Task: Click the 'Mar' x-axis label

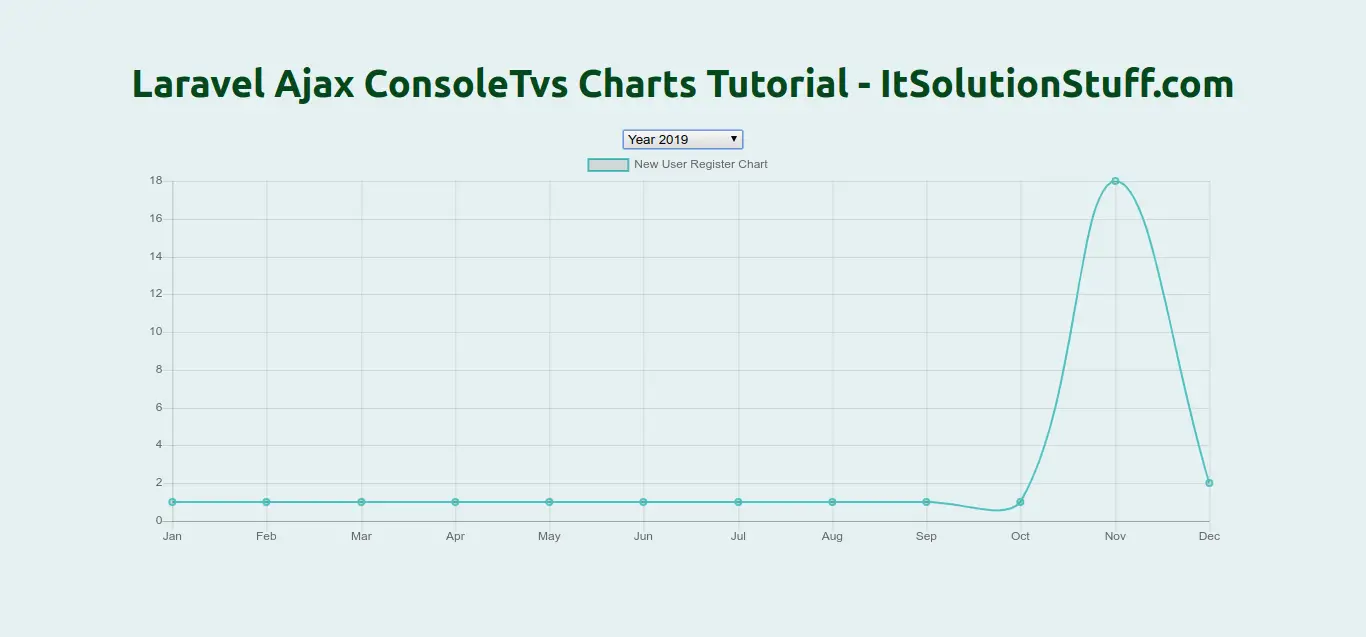Action: coord(361,537)
